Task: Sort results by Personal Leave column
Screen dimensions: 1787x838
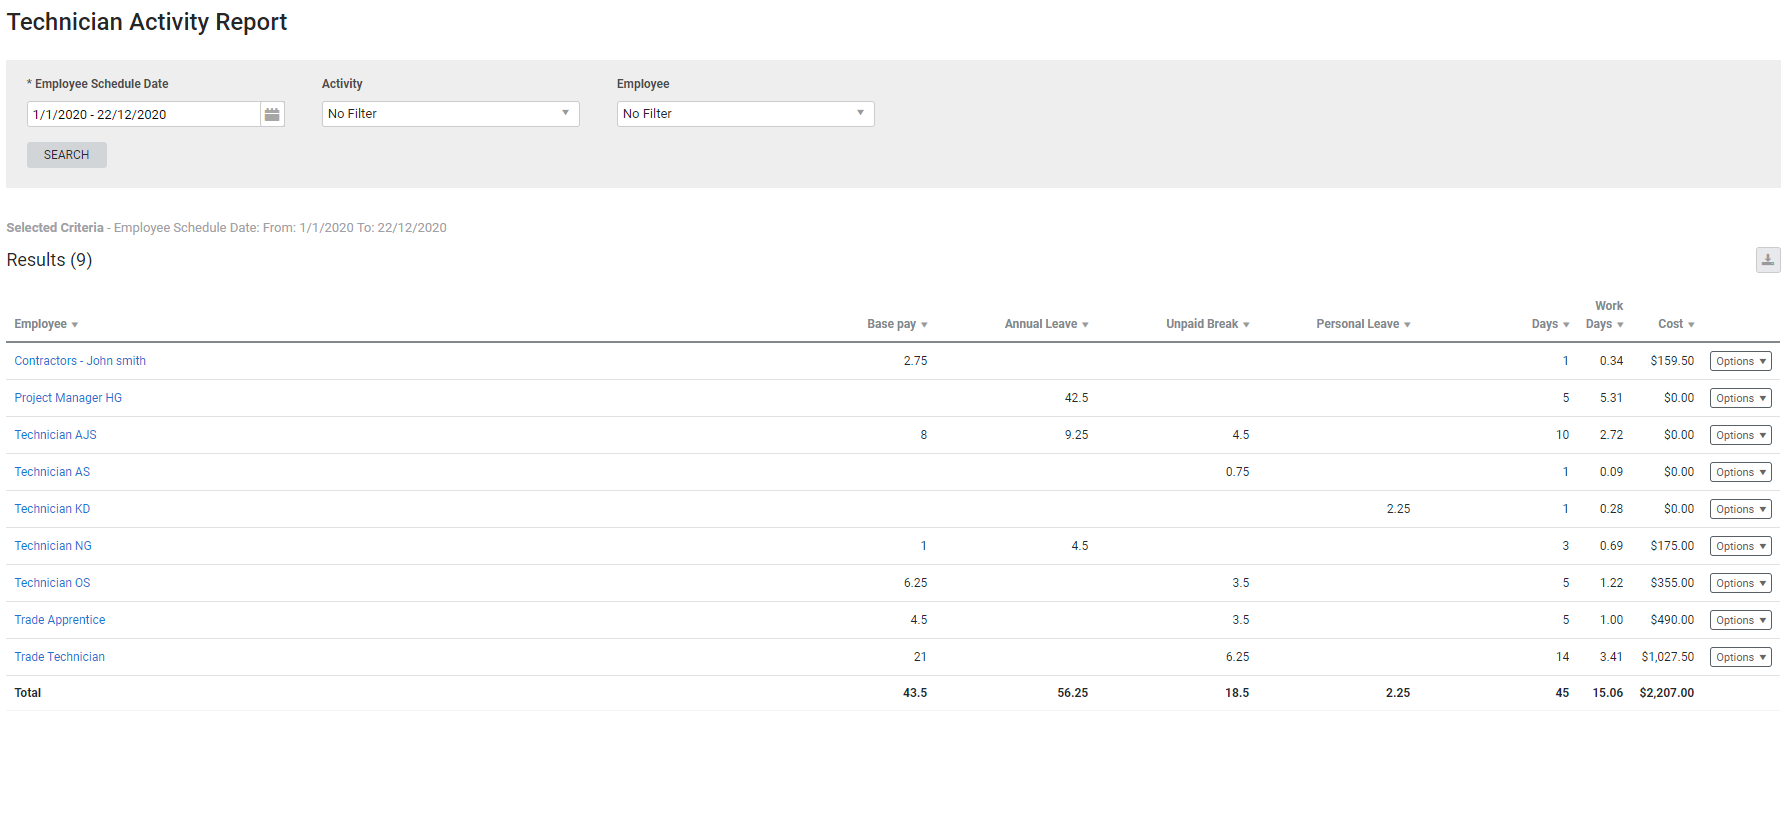Action: point(1362,324)
